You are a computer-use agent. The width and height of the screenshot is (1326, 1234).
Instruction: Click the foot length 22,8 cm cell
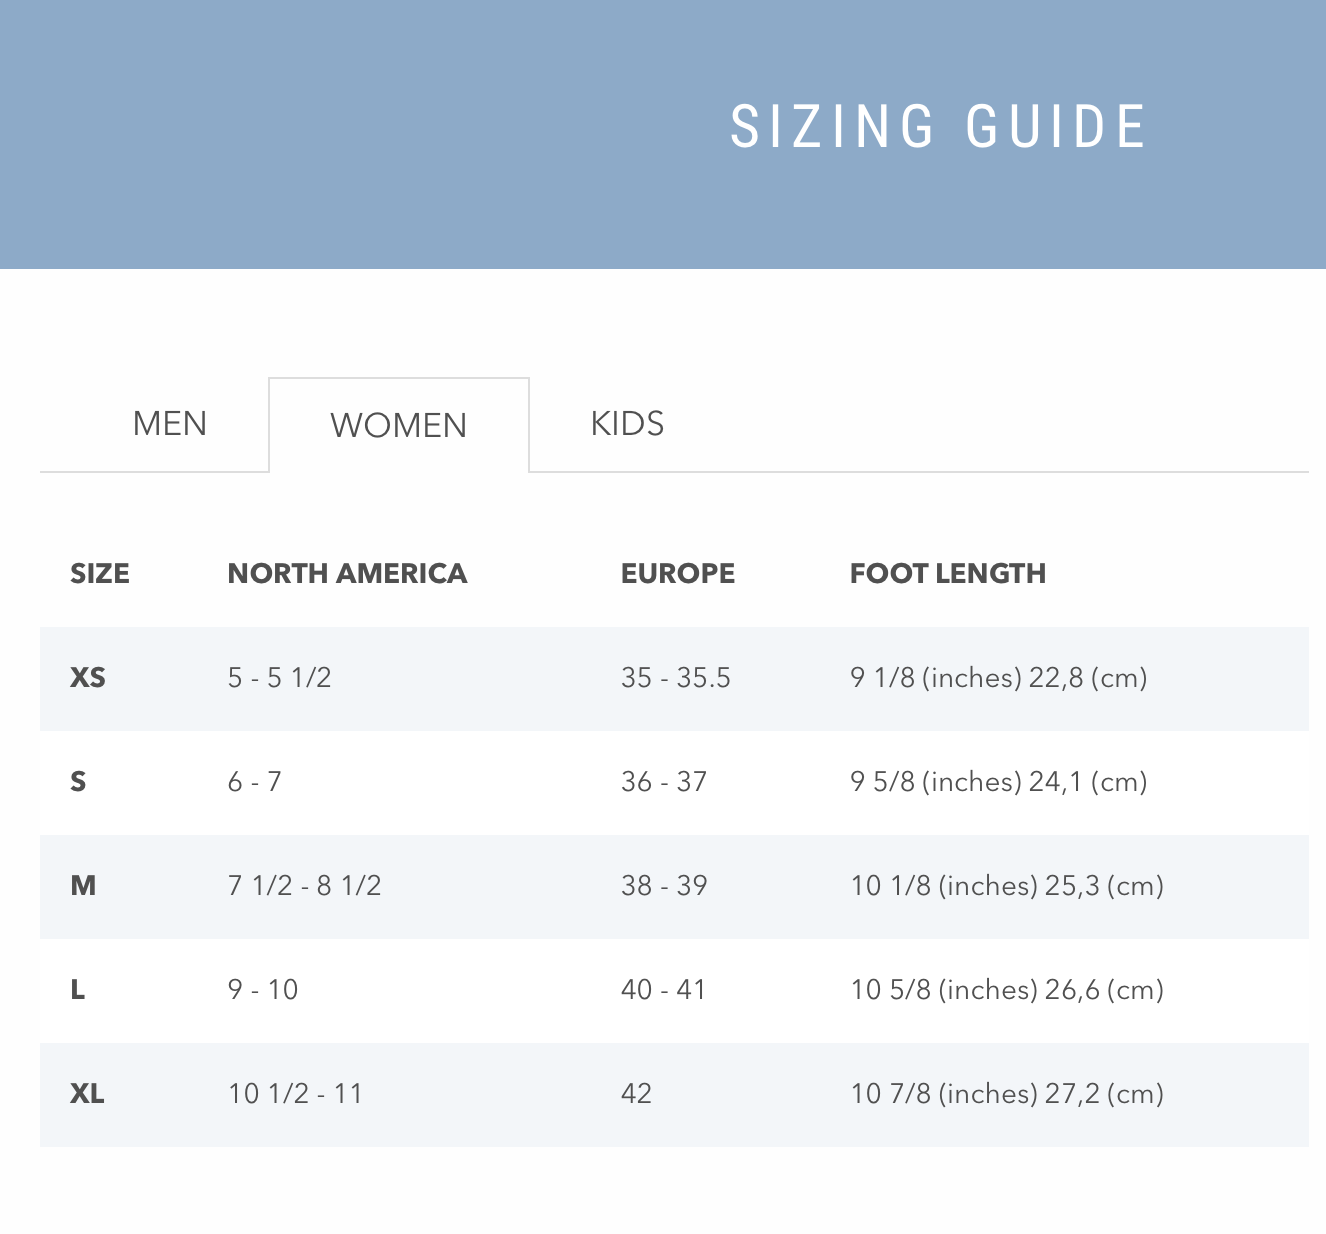(x=998, y=678)
